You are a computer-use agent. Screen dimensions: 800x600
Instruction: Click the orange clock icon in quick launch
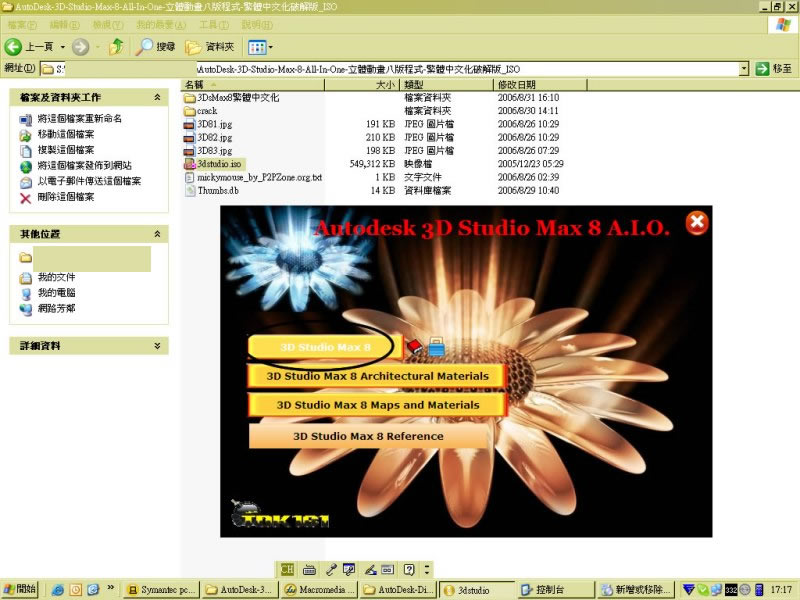[x=76, y=590]
